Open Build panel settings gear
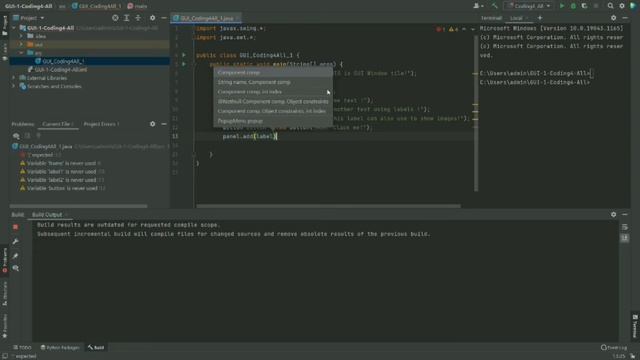Image resolution: width=640 pixels, height=360 pixels. pyautogui.click(x=613, y=214)
